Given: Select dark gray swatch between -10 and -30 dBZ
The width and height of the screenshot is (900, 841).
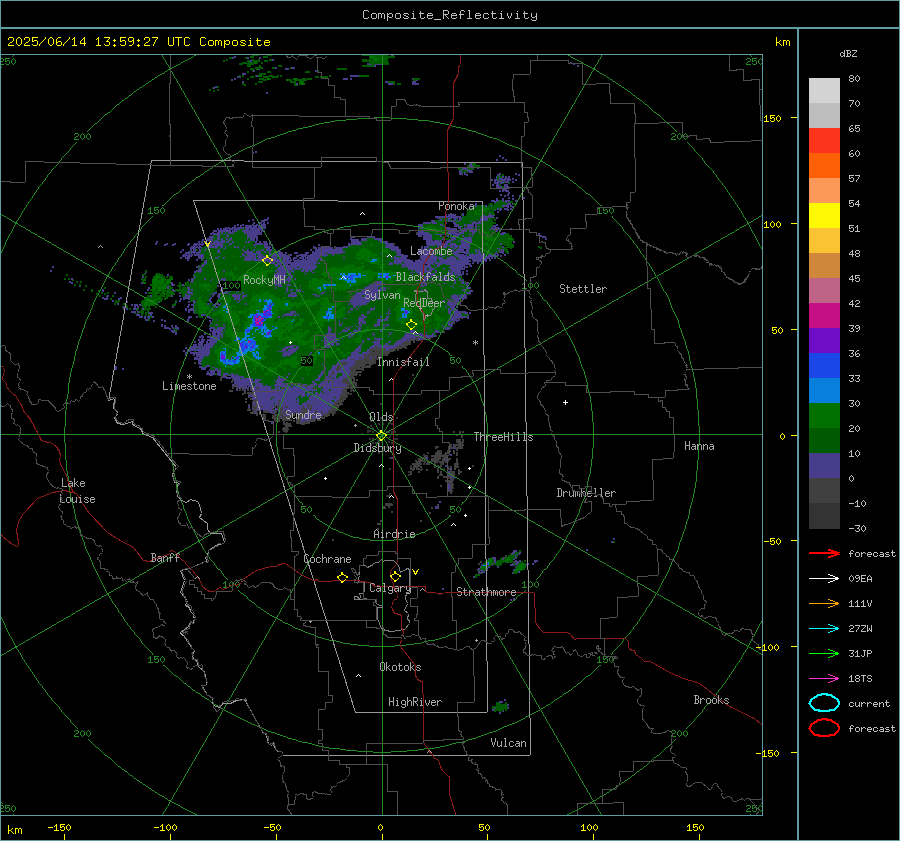Looking at the screenshot, I should pos(824,516).
